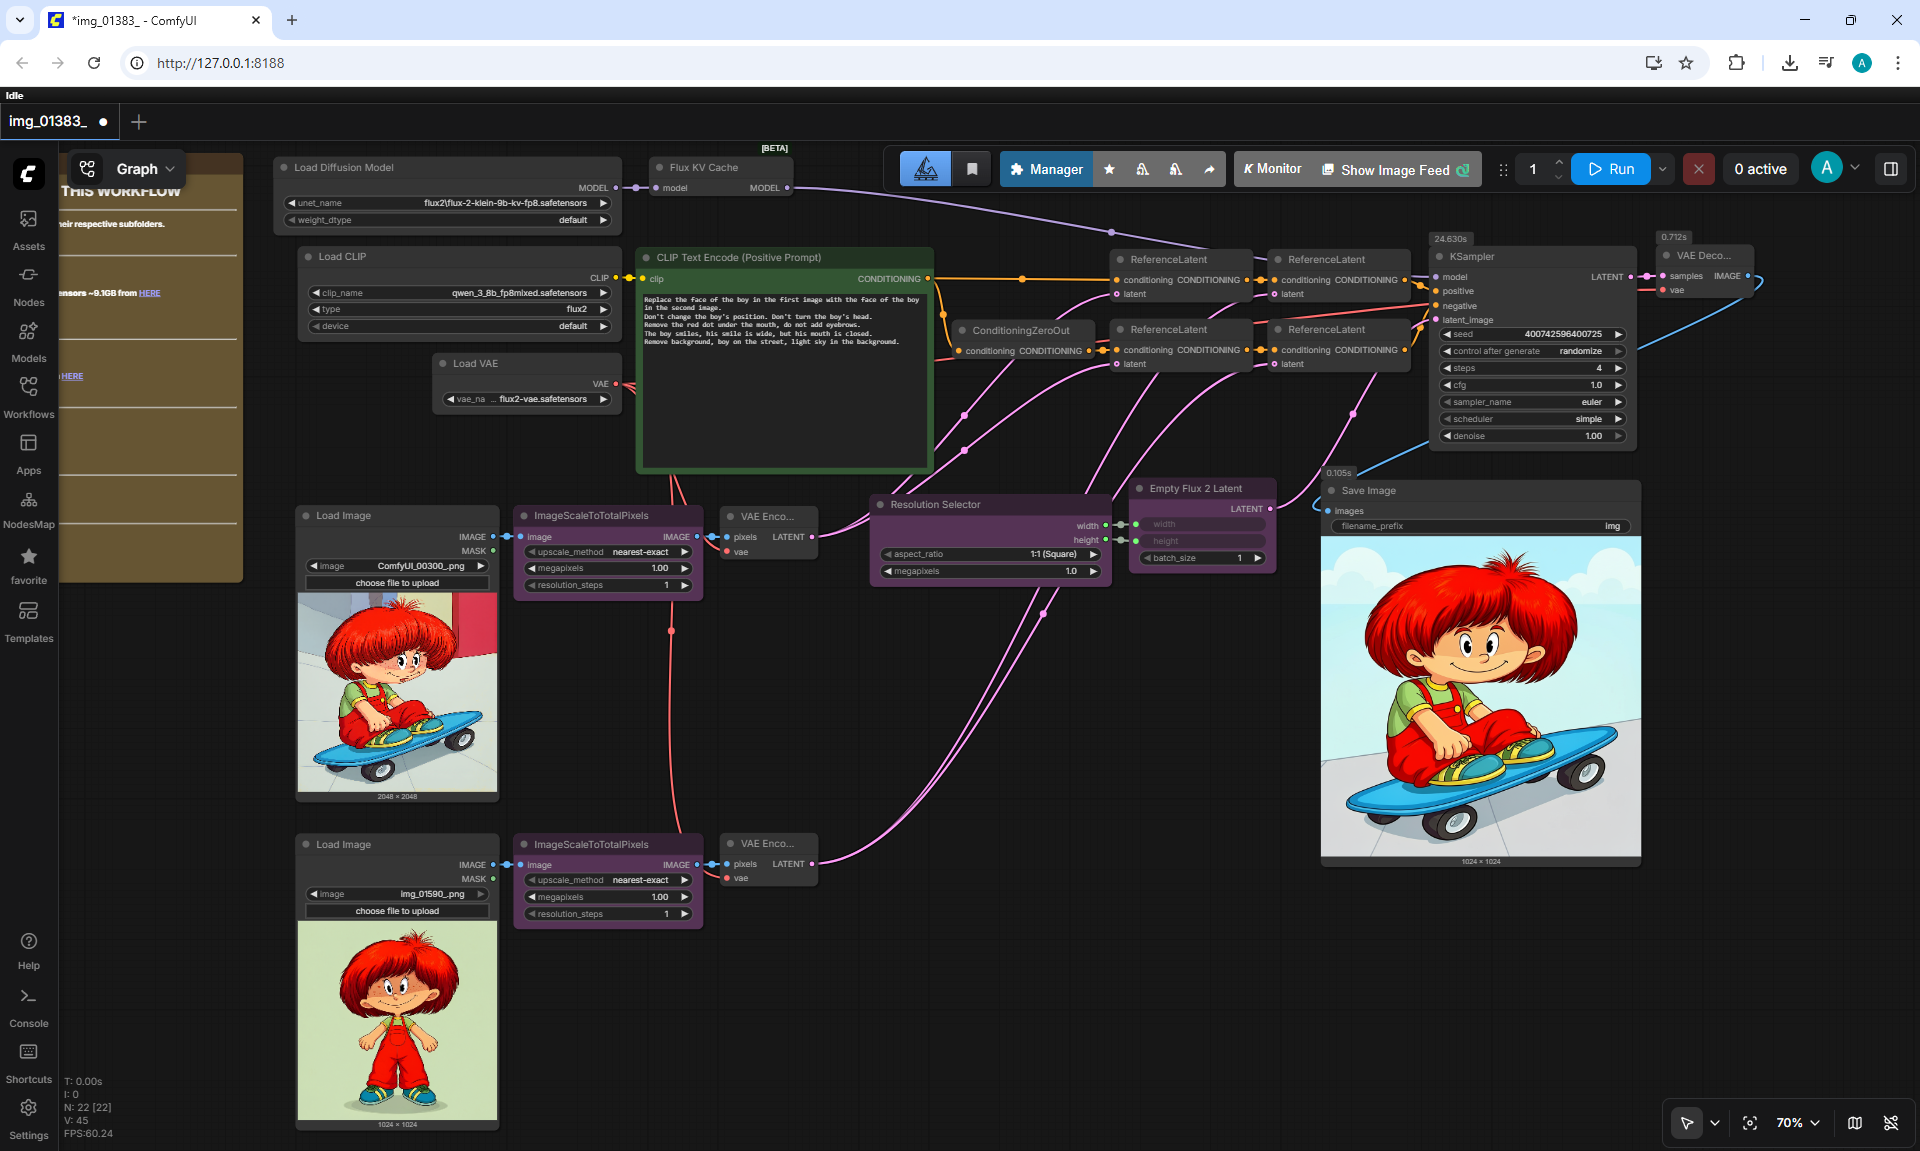Click the KSampler denoise slider
1920x1151 pixels.
coord(1532,436)
